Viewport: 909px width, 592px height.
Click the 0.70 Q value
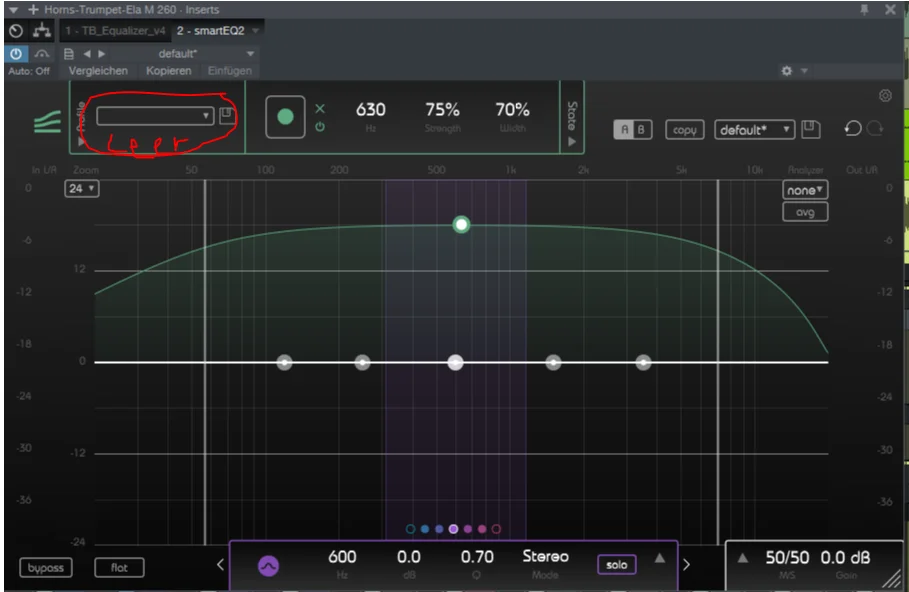(x=477, y=557)
